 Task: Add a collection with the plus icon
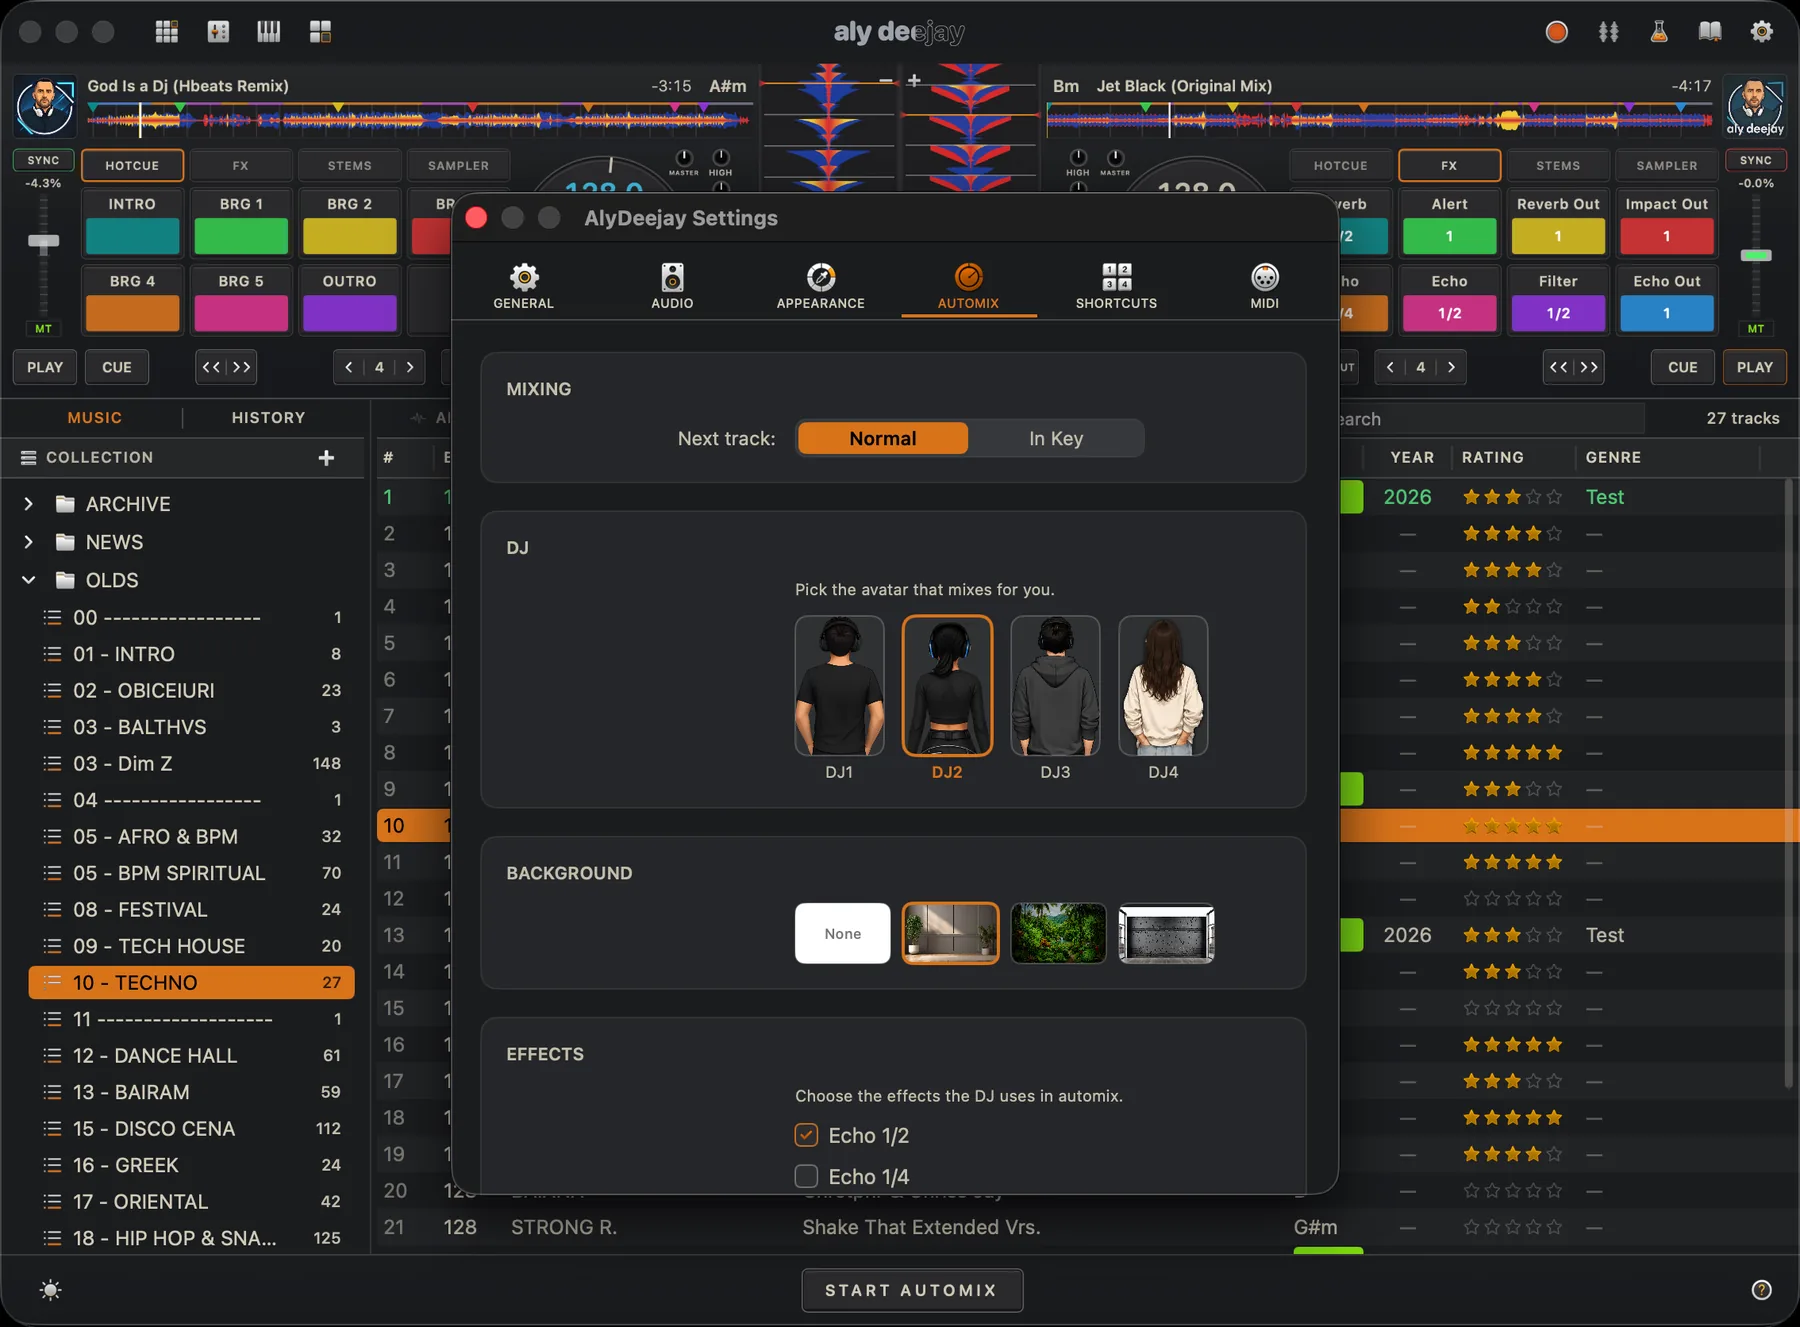point(326,458)
